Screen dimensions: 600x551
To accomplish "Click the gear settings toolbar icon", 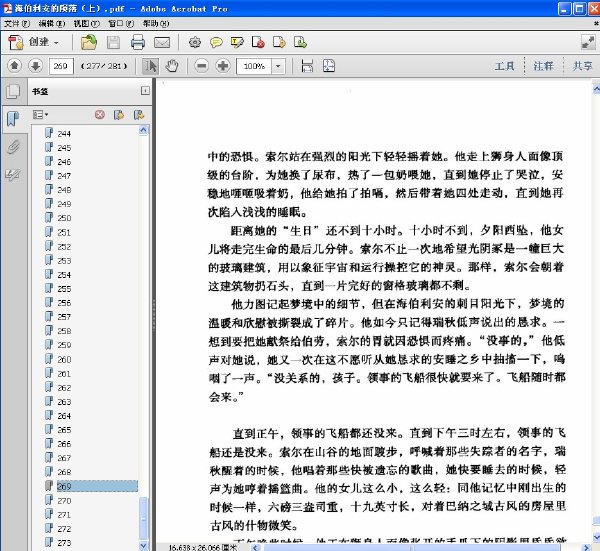I will pyautogui.click(x=195, y=42).
